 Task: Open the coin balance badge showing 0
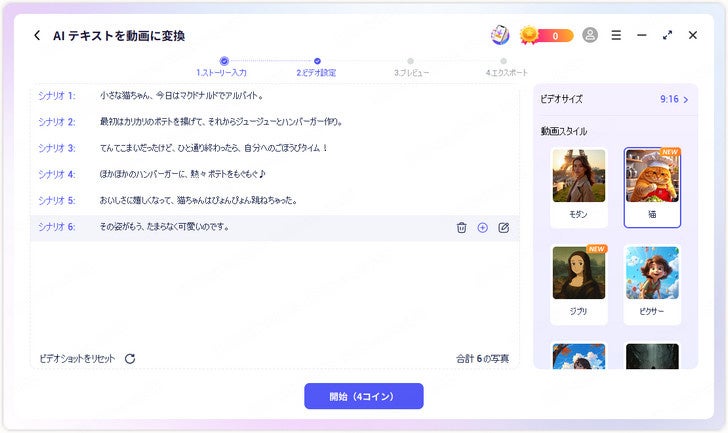pyautogui.click(x=546, y=35)
